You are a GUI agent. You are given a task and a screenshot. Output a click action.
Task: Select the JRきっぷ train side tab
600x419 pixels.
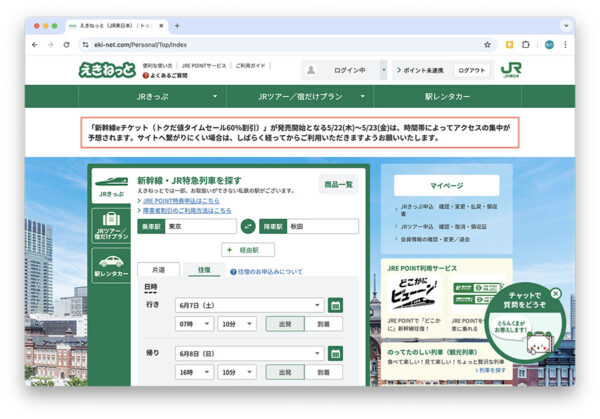click(x=111, y=186)
